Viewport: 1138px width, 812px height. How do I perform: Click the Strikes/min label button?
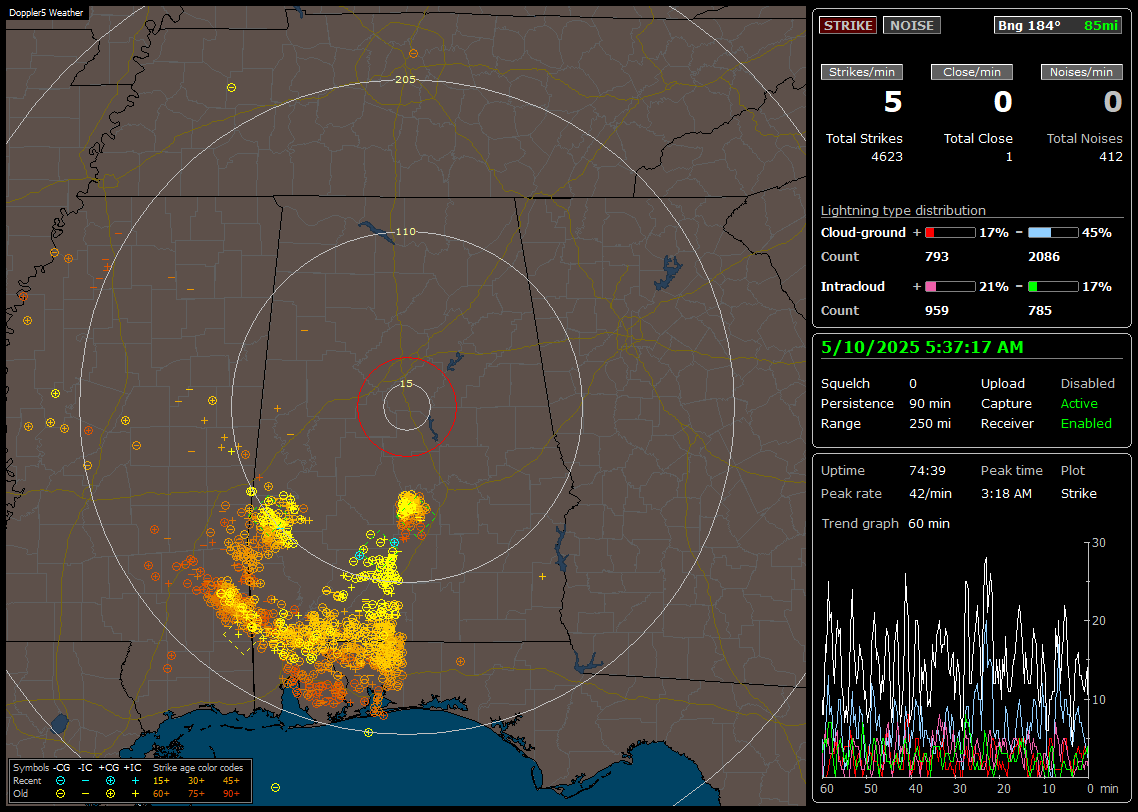(861, 72)
